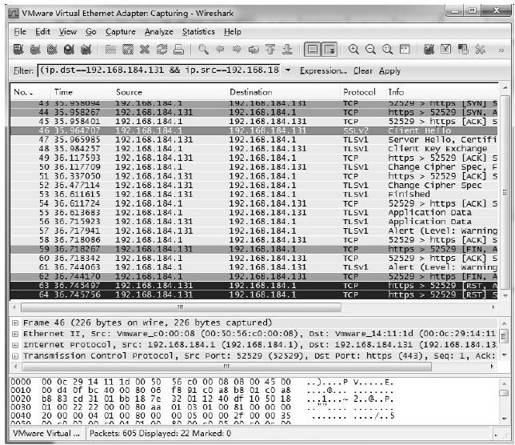Open a capture file icon
515x445 pixels.
[111, 50]
